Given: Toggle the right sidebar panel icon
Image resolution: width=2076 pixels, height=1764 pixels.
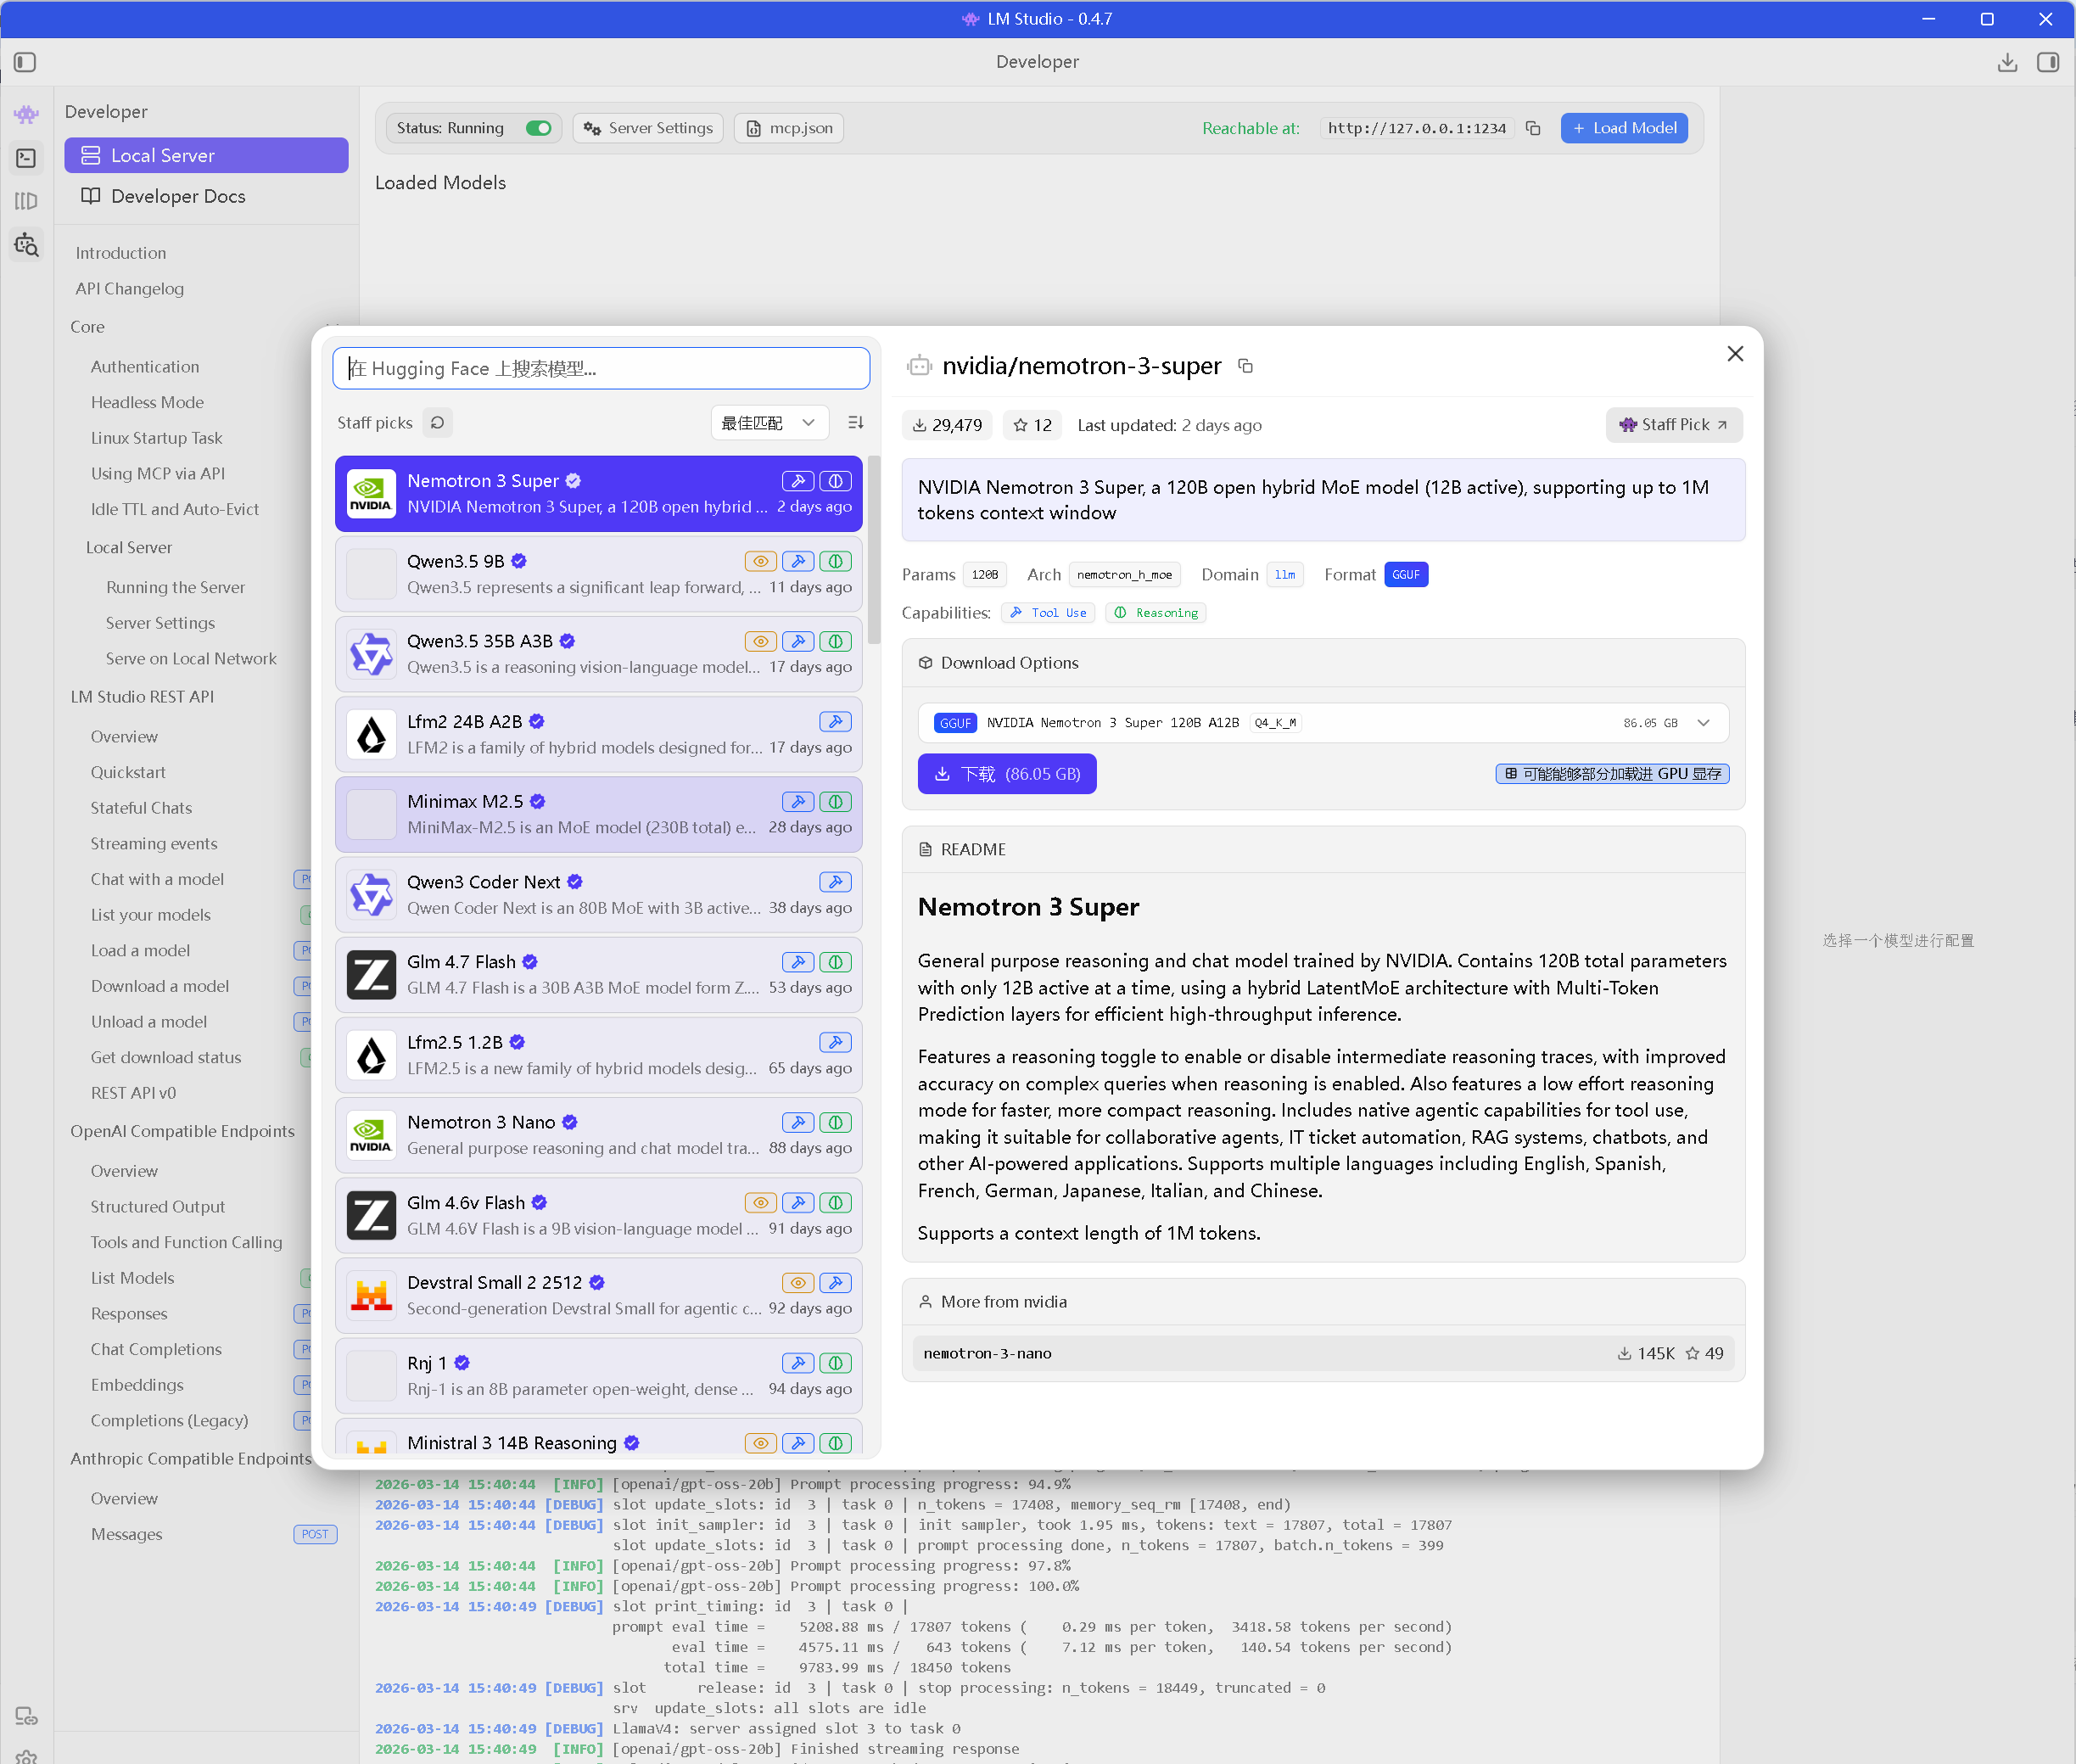Looking at the screenshot, I should [2048, 62].
